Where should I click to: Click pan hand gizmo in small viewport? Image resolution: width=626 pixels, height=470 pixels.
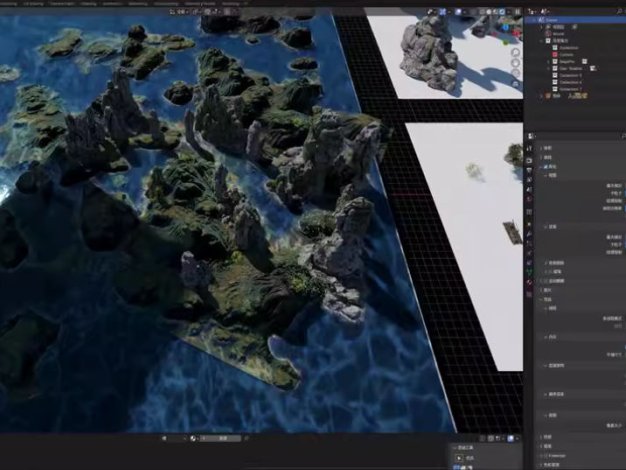516,63
